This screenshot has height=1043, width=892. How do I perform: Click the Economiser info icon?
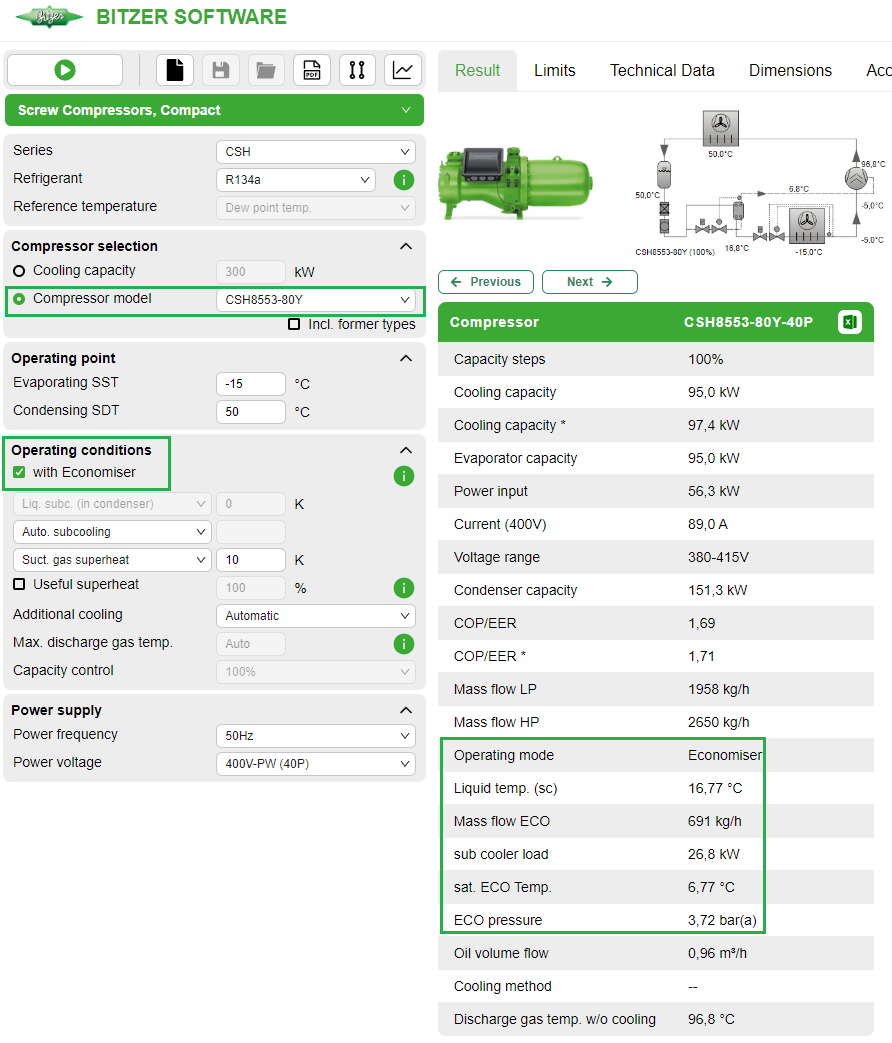tap(403, 476)
